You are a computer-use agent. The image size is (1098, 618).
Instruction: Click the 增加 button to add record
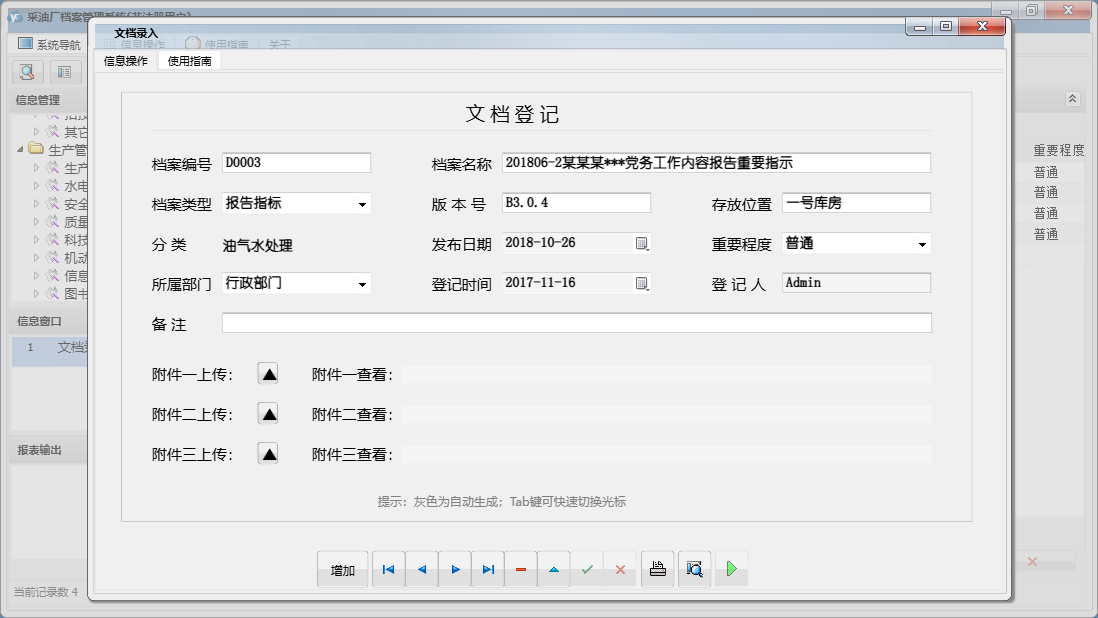(342, 568)
